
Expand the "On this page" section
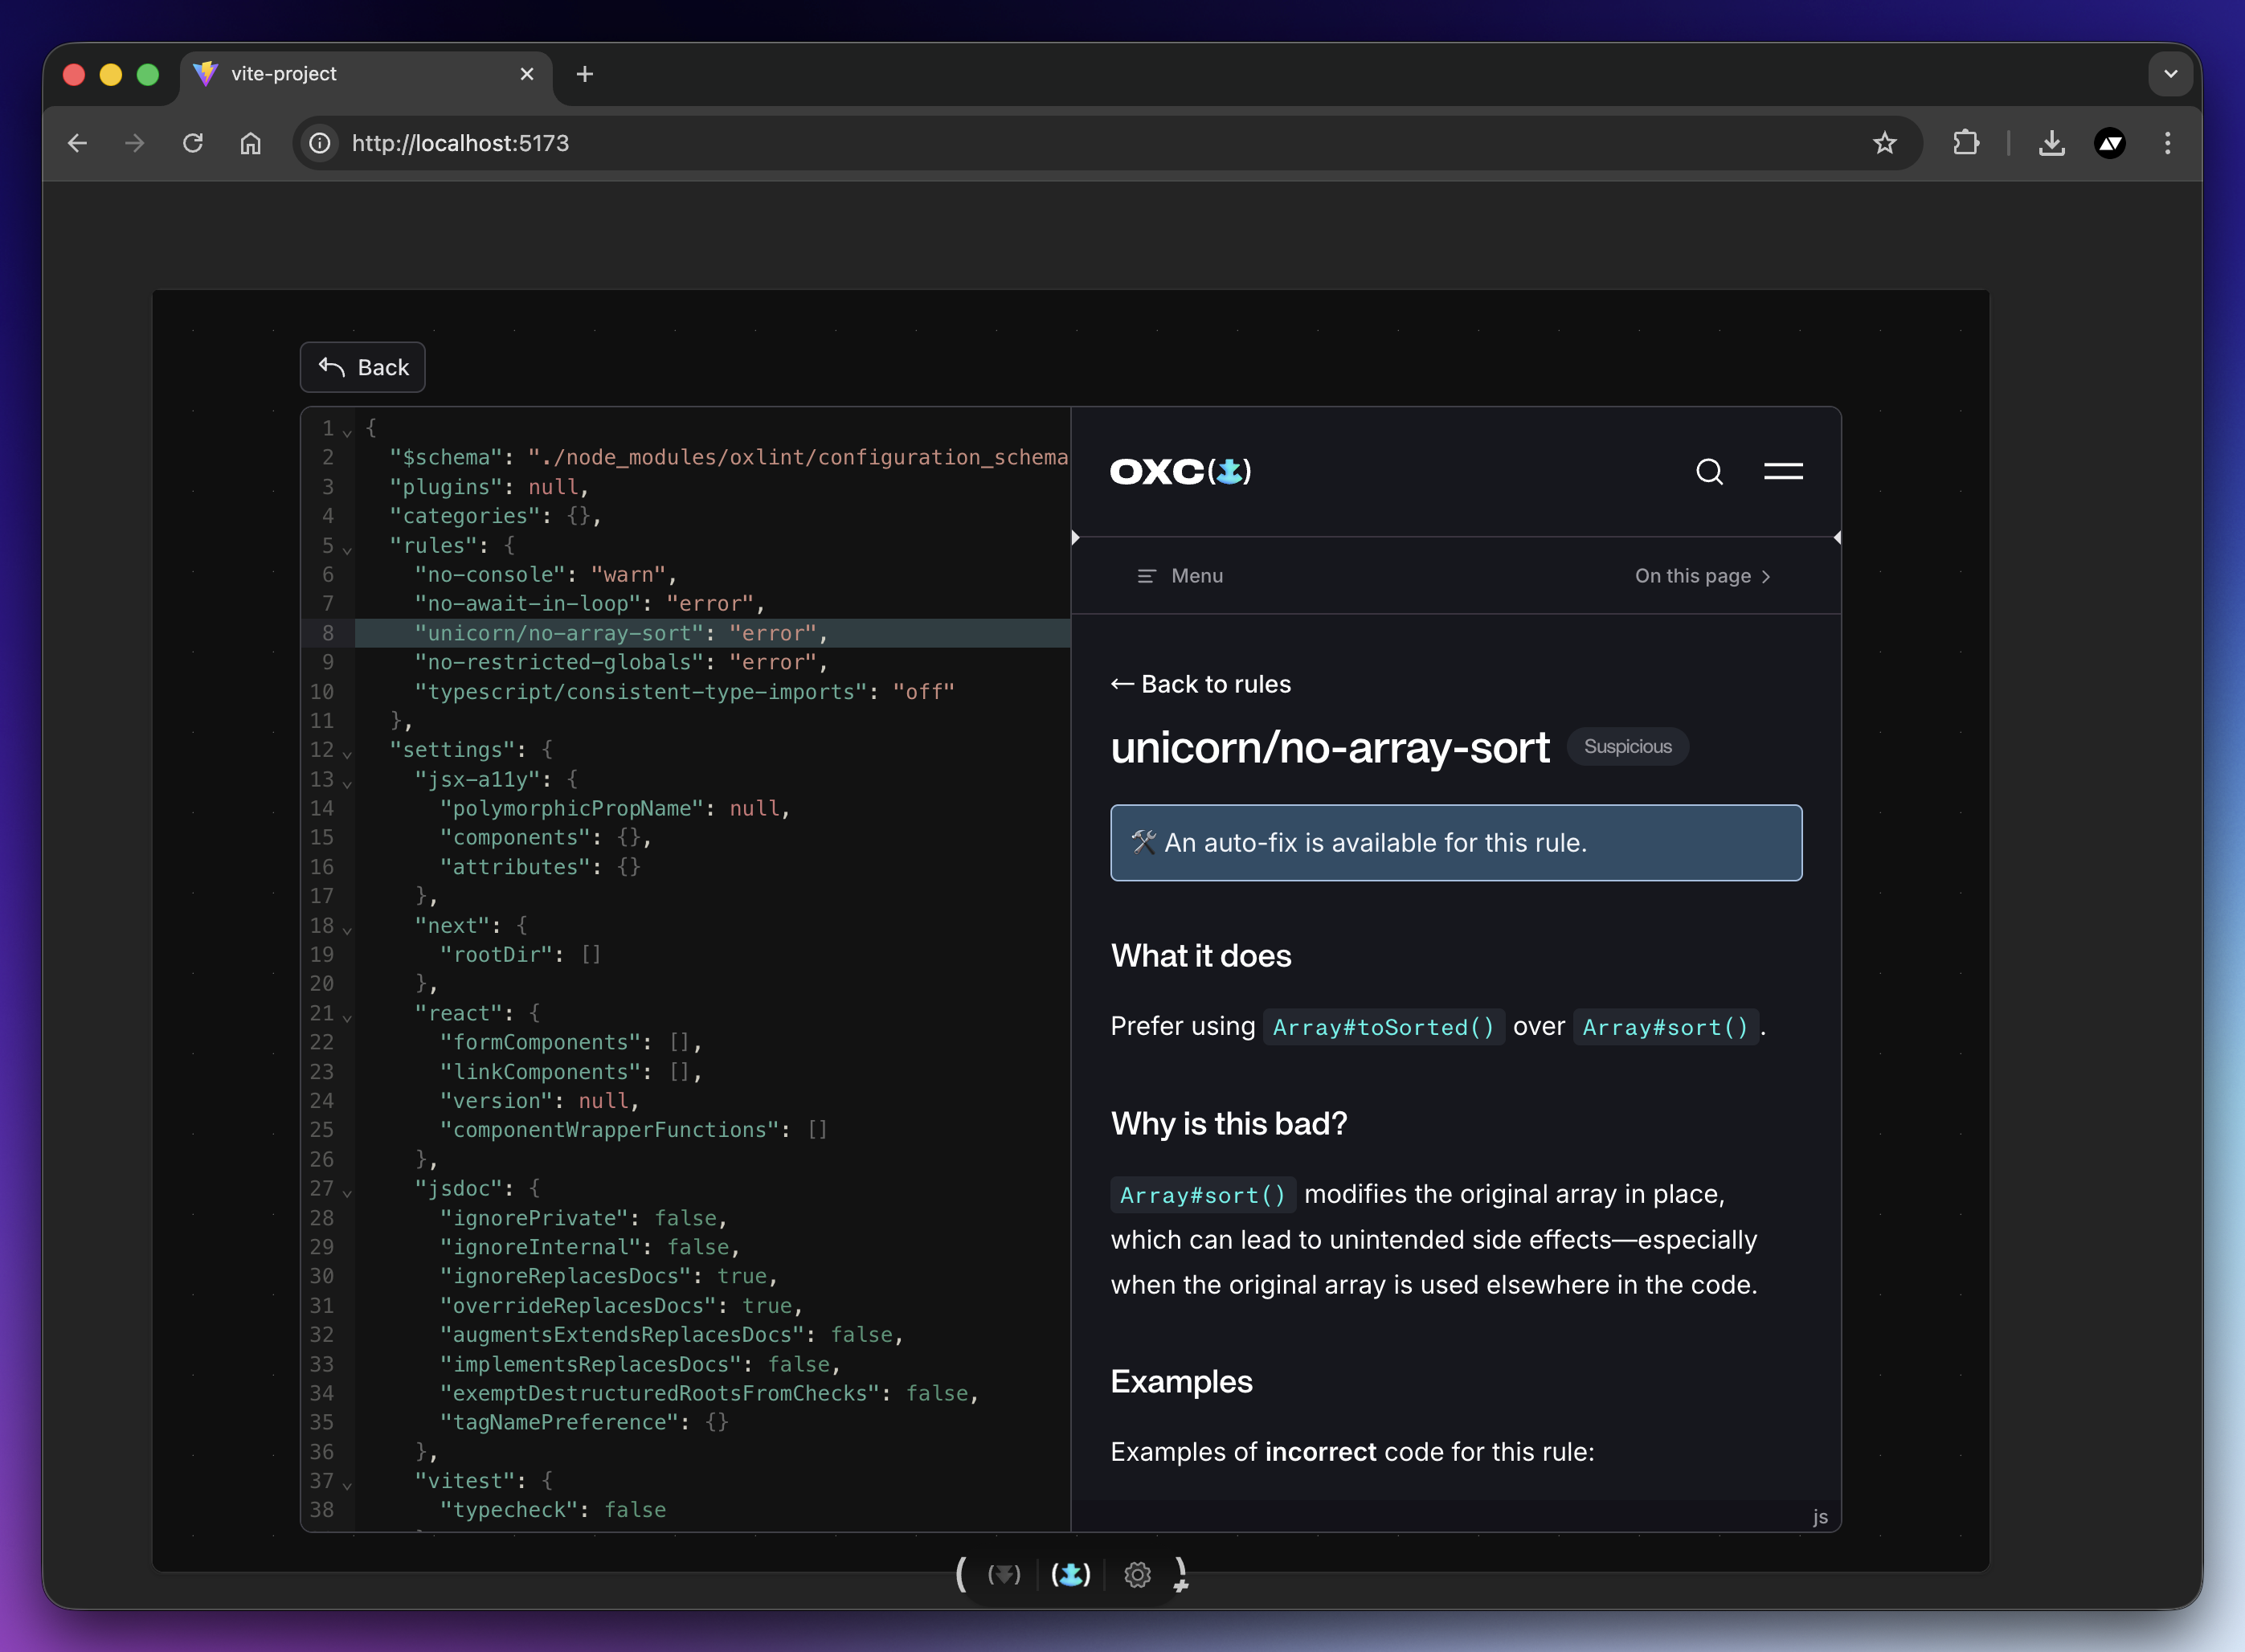pyautogui.click(x=1702, y=576)
